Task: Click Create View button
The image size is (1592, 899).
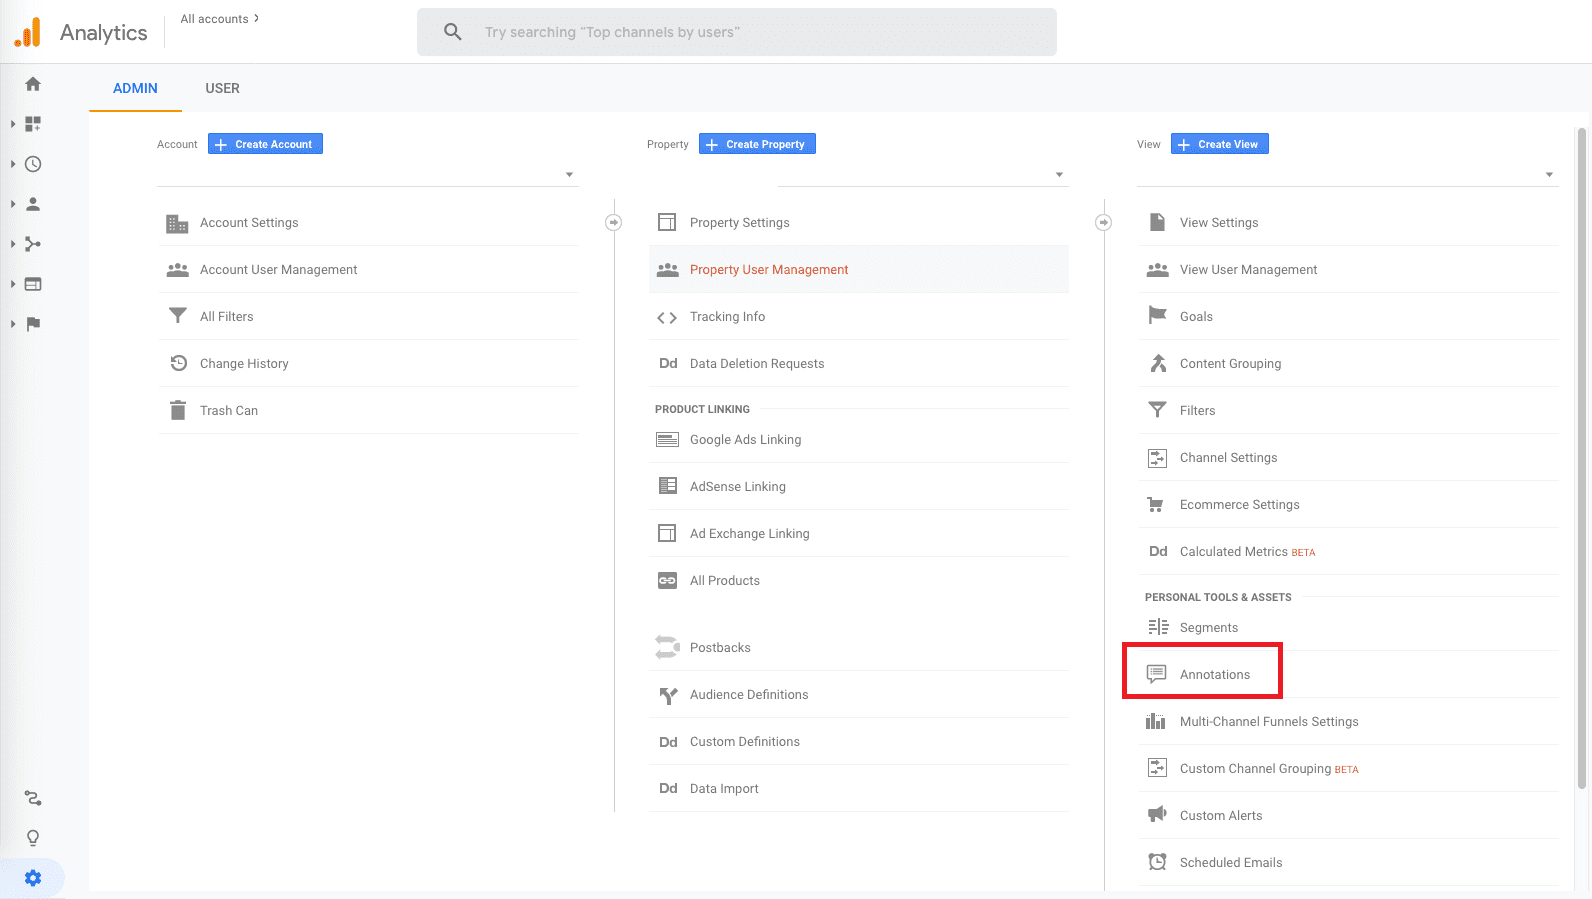Action: coord(1220,144)
